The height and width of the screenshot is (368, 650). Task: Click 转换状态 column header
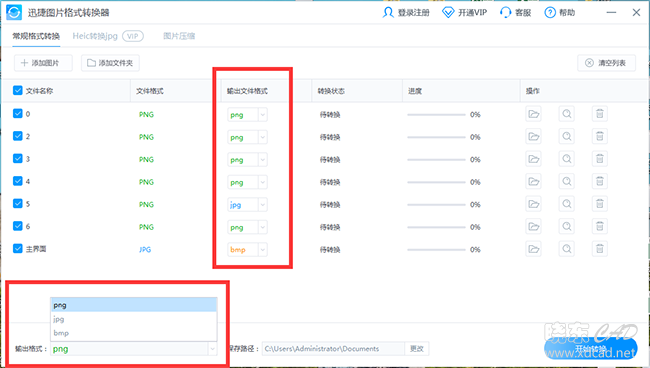click(331, 91)
